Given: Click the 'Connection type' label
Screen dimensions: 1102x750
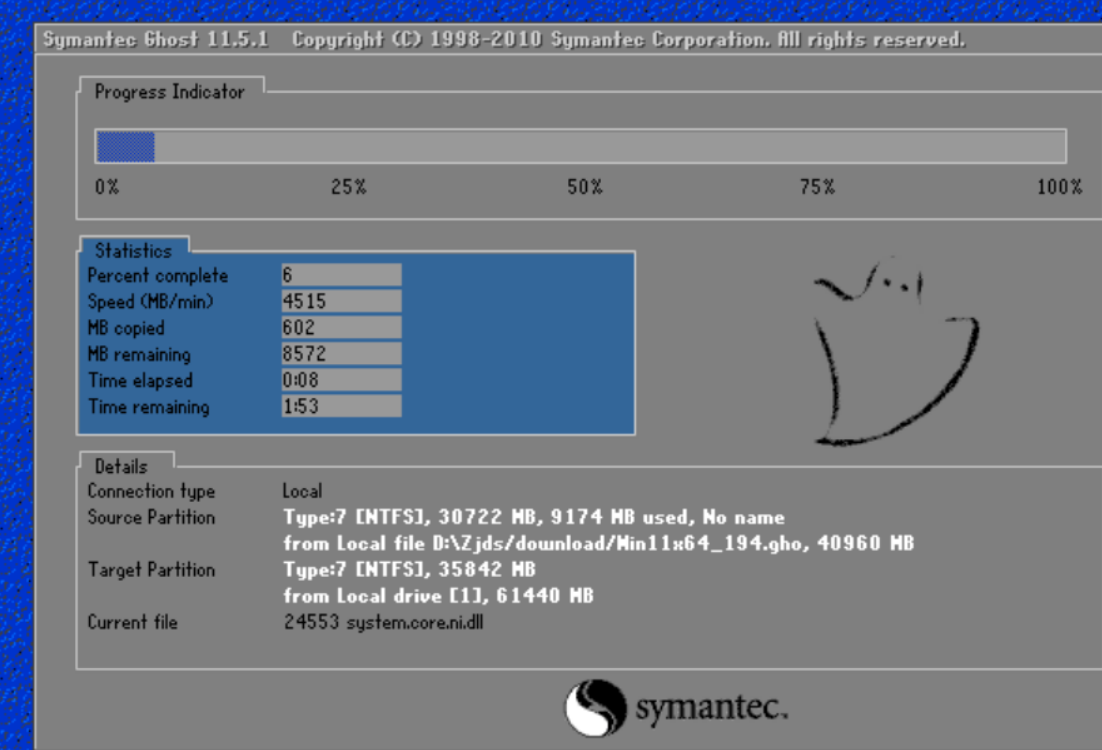Looking at the screenshot, I should [x=151, y=491].
